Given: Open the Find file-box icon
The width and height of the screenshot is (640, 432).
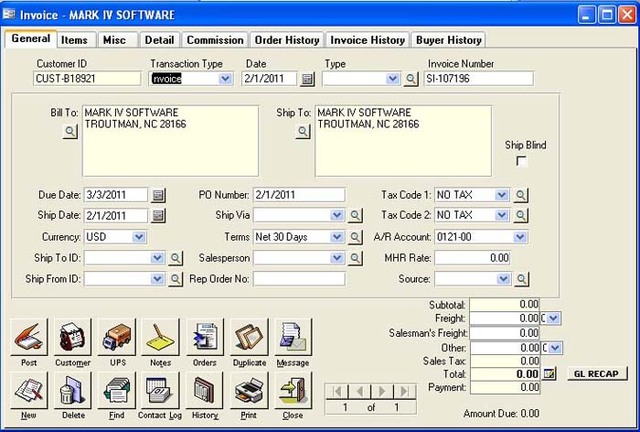Looking at the screenshot, I should tap(117, 390).
